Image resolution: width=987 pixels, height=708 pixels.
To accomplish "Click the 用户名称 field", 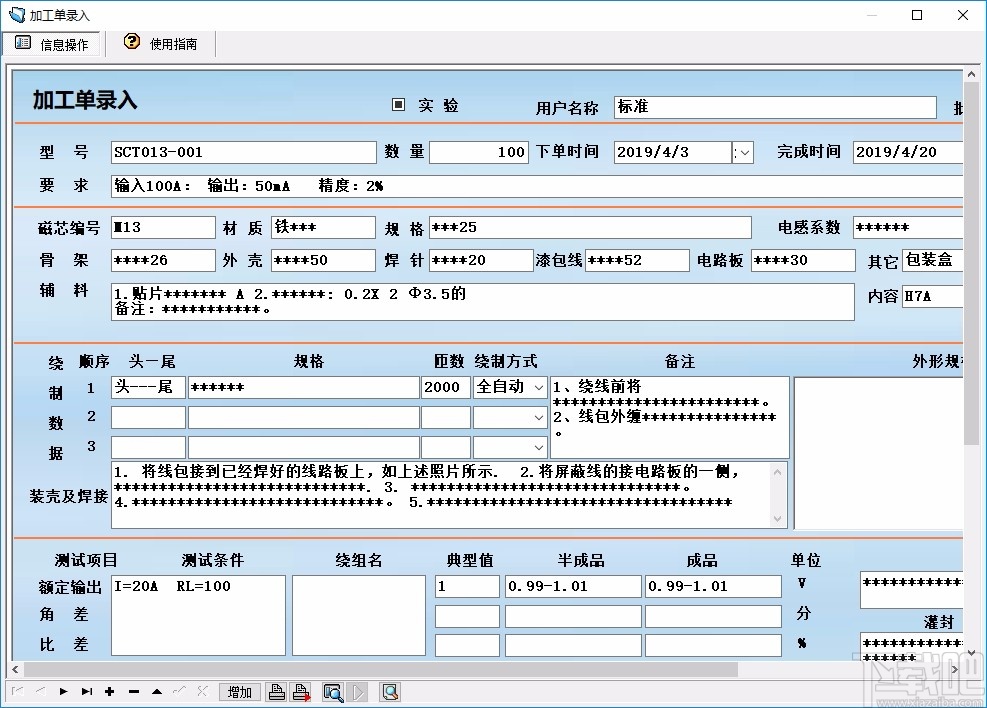I will coord(775,107).
